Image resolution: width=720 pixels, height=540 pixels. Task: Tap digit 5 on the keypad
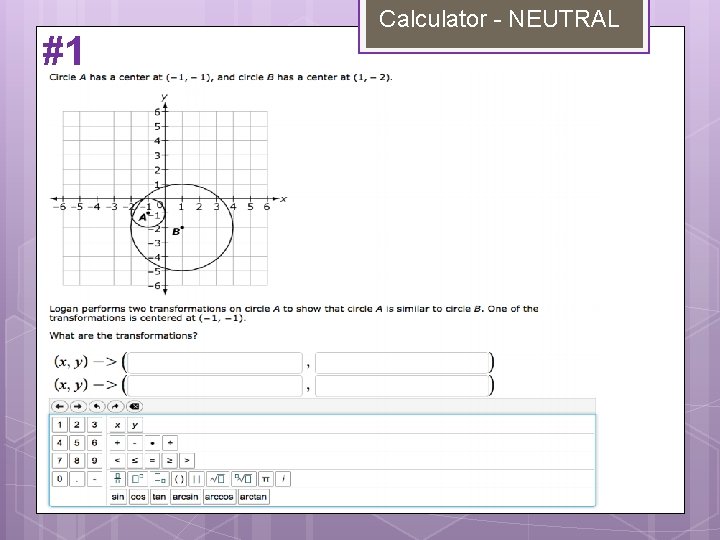pyautogui.click(x=77, y=443)
